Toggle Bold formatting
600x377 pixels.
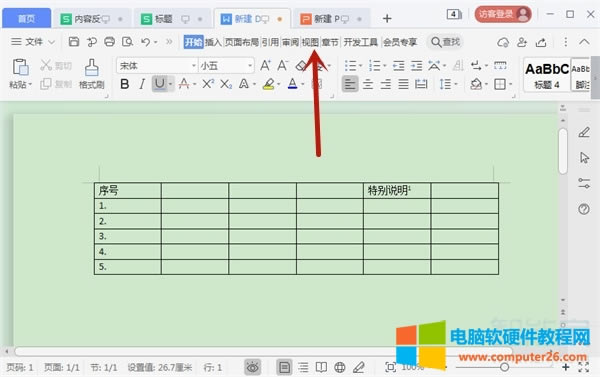[x=124, y=84]
